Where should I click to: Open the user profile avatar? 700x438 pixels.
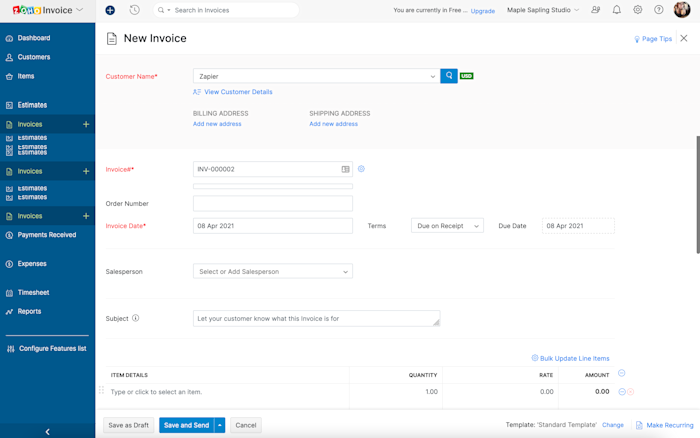(682, 9)
